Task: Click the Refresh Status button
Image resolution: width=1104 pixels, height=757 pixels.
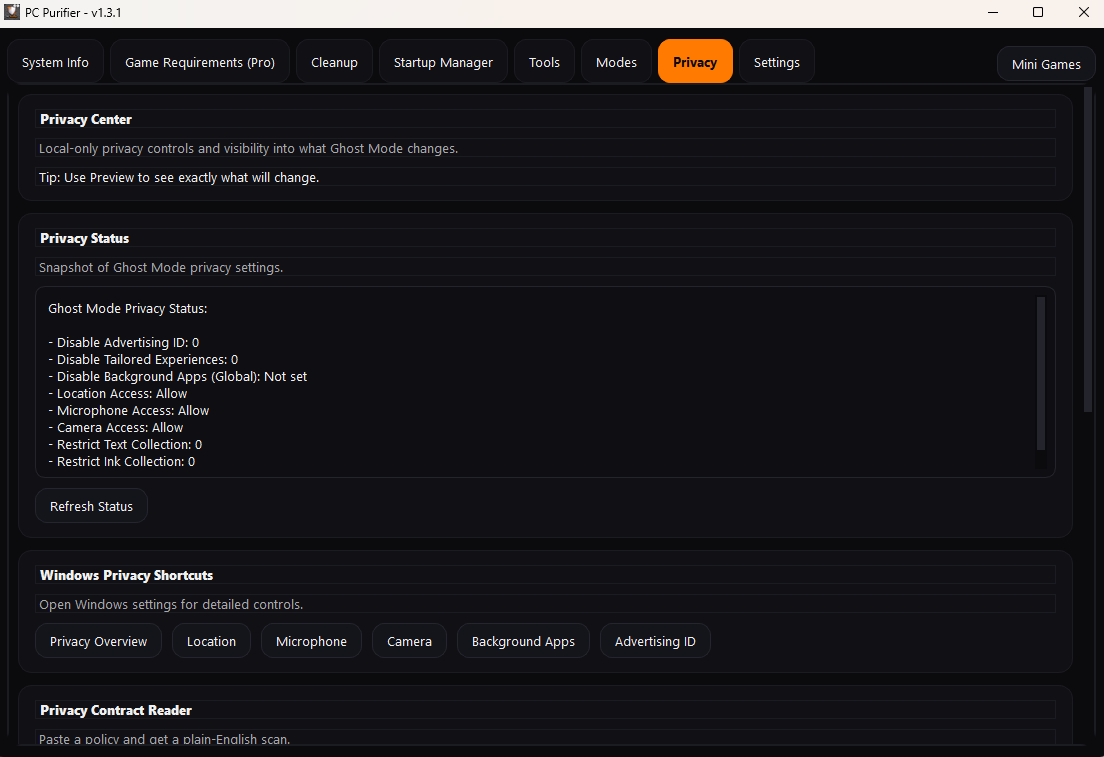Action: tap(91, 505)
